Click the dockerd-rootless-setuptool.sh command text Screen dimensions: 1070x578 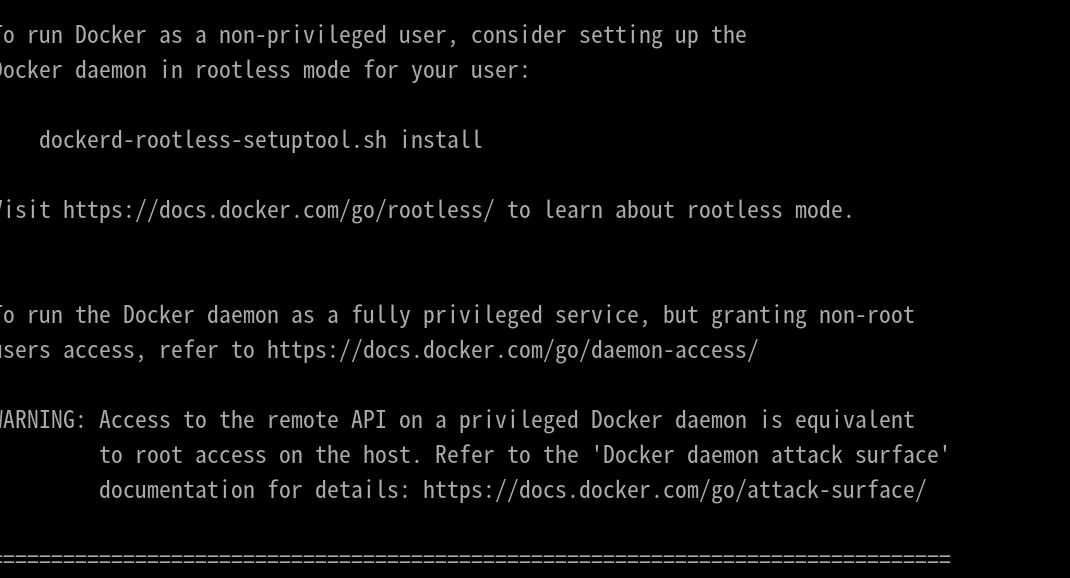(213, 140)
